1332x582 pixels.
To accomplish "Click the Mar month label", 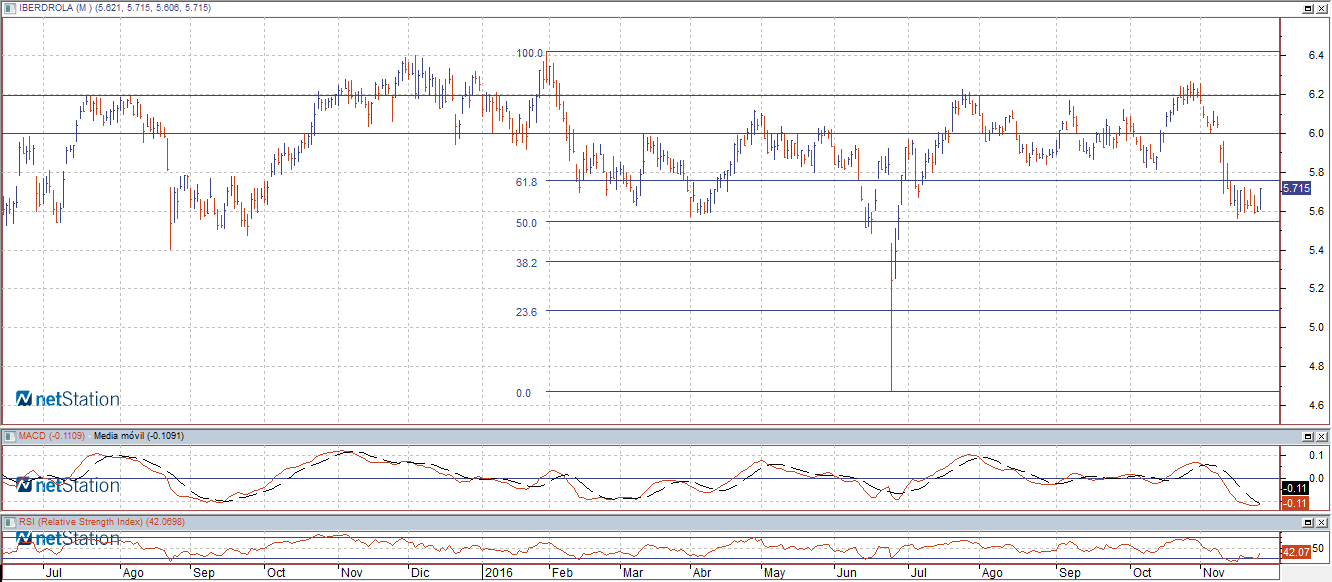I will [x=633, y=574].
